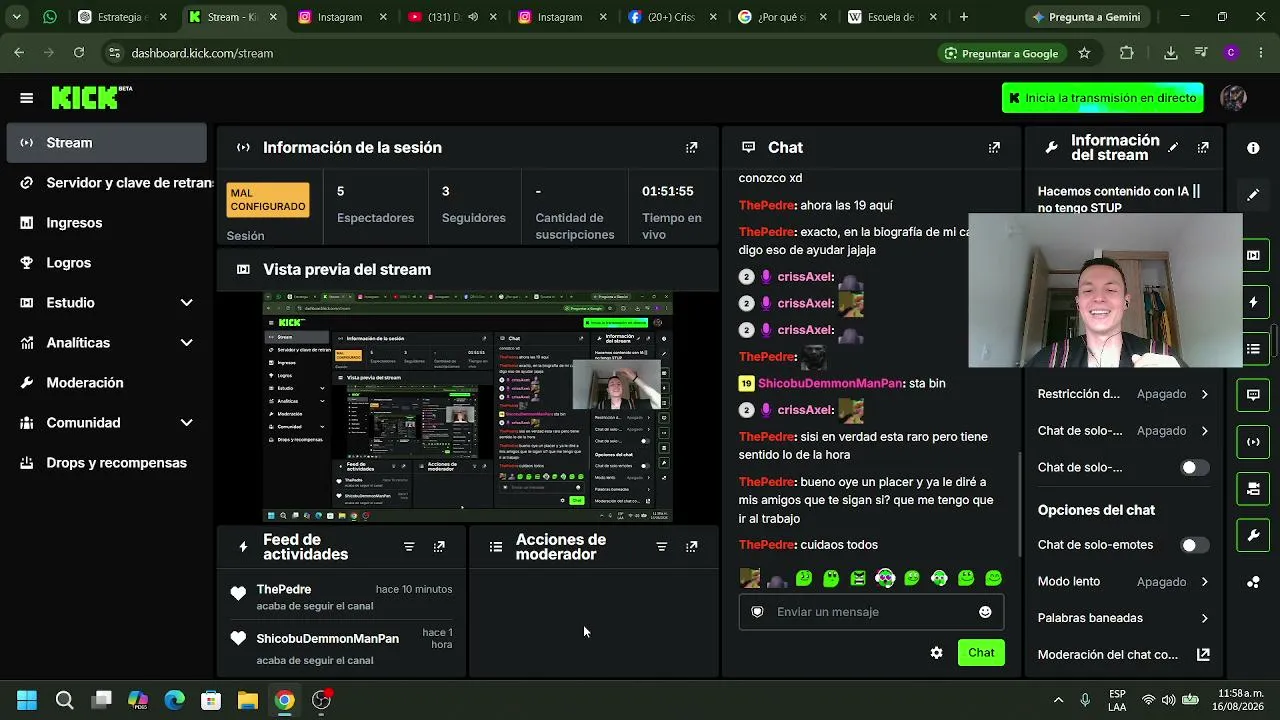Click Inicia la transmisión en directo button
Viewport: 1280px width, 720px height.
(x=1102, y=98)
